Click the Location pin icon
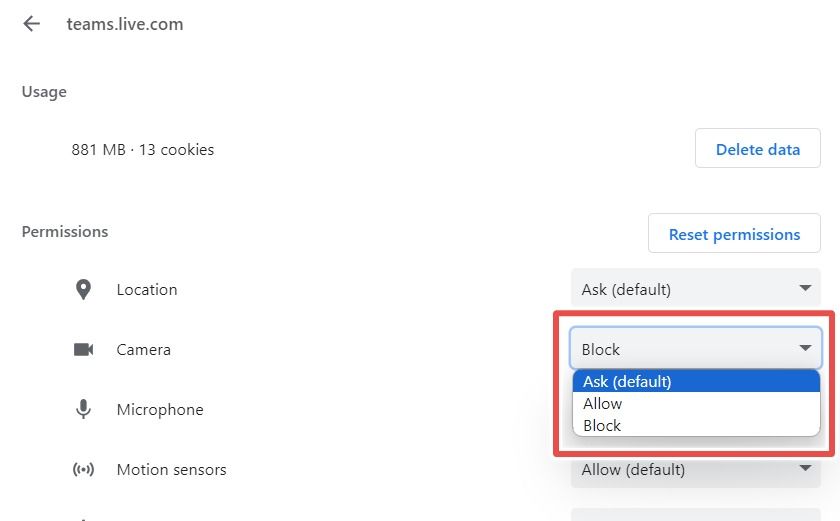The image size is (840, 521). (x=83, y=290)
